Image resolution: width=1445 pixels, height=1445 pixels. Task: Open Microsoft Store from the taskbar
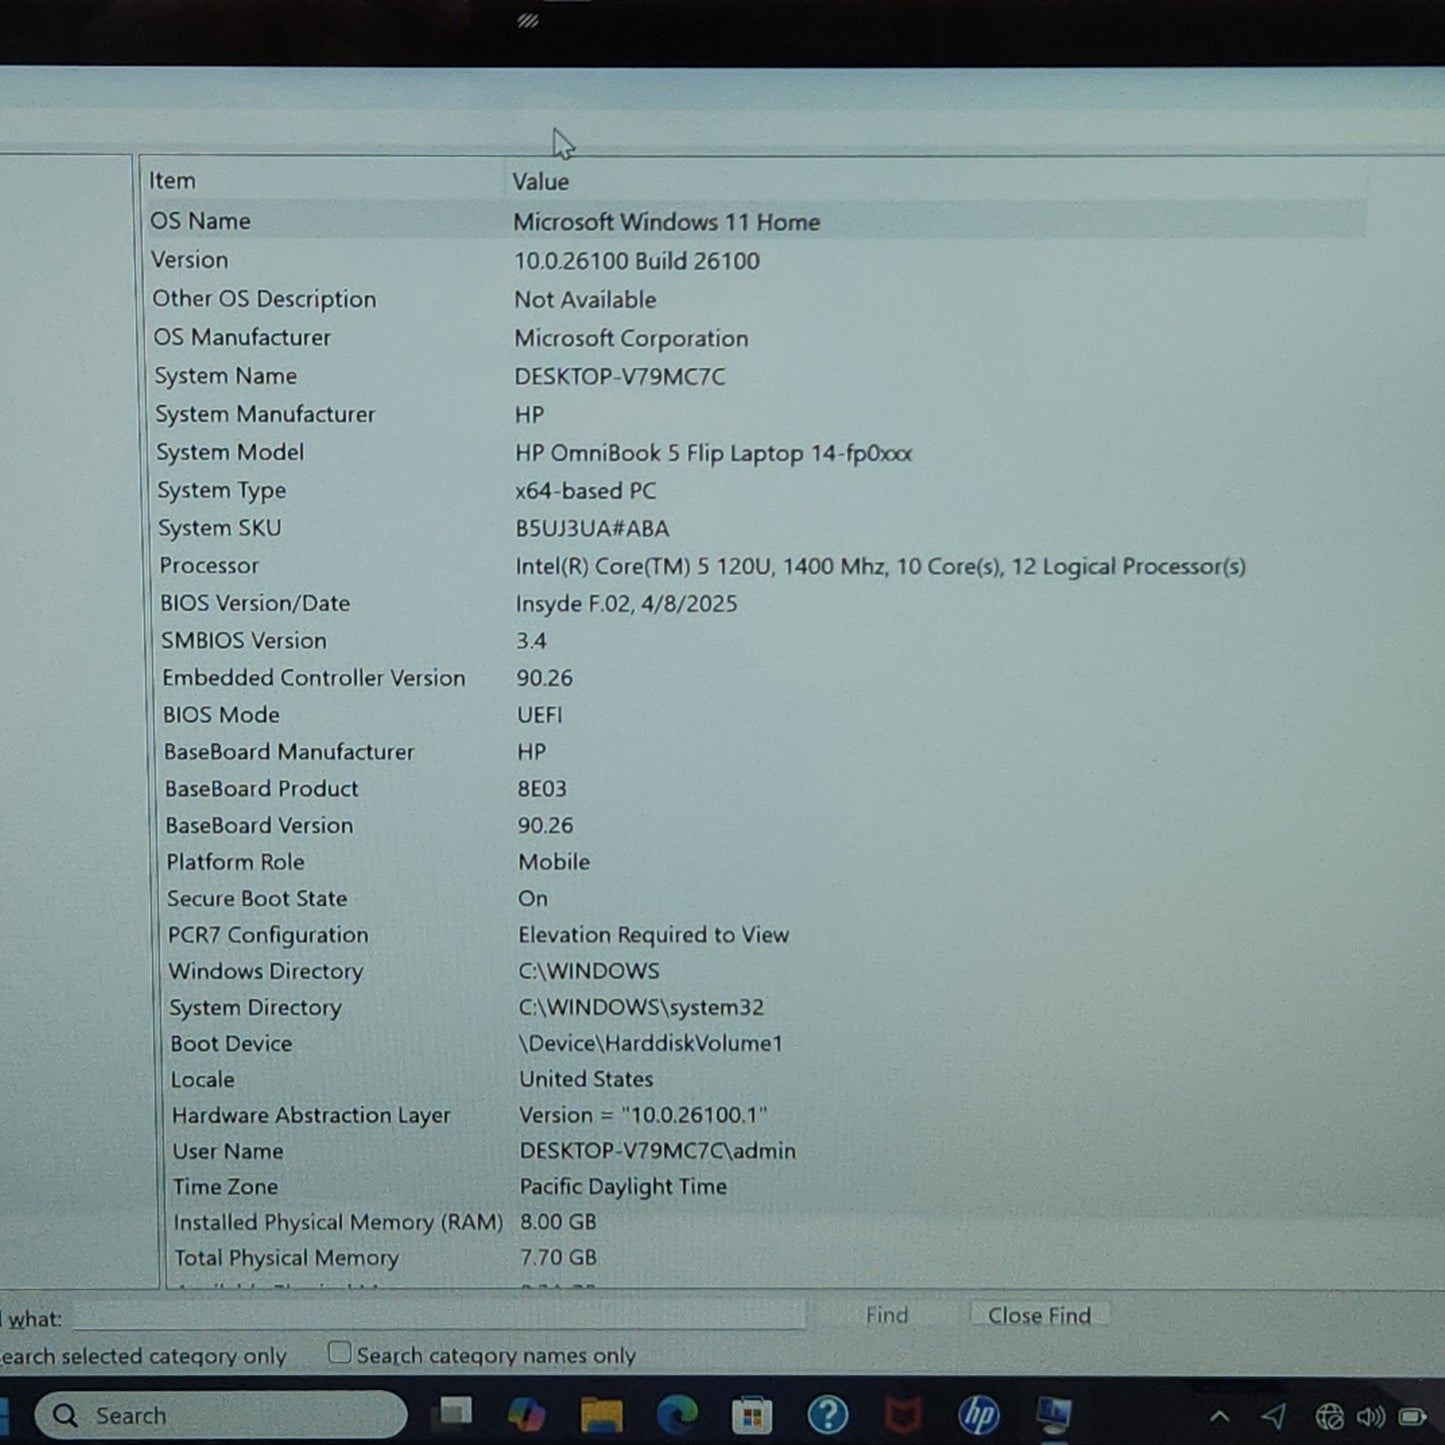751,1415
